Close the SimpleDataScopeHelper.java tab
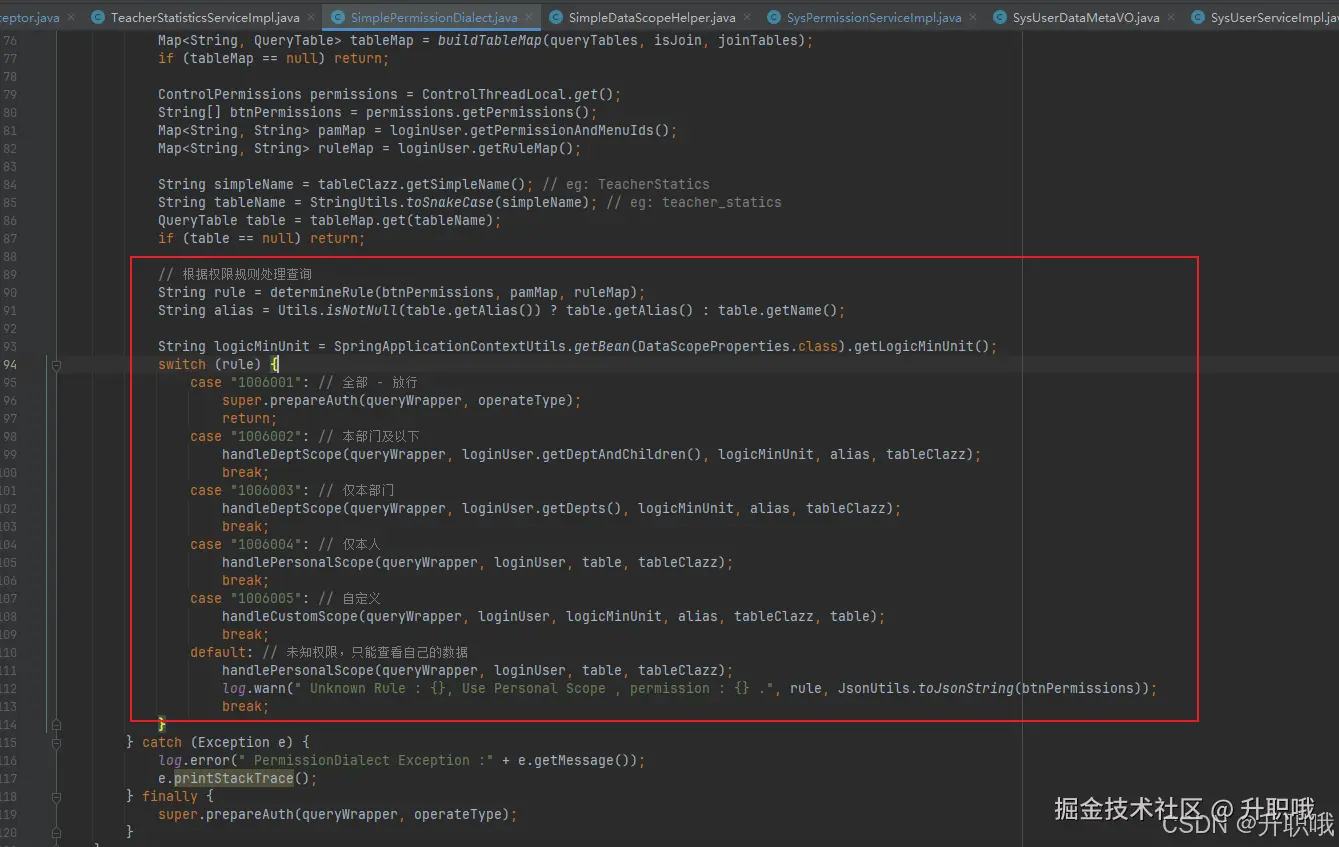This screenshot has width=1339, height=847. (747, 18)
